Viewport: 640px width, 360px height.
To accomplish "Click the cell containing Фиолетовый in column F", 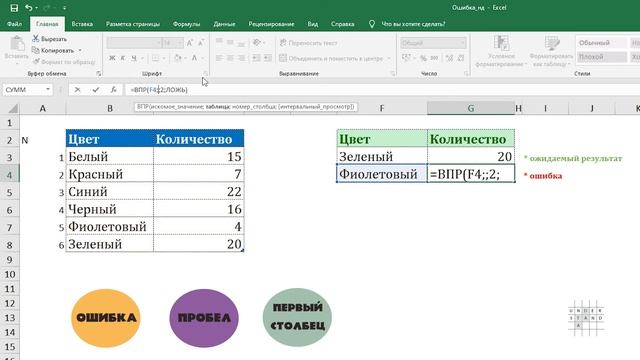I will tap(382, 174).
